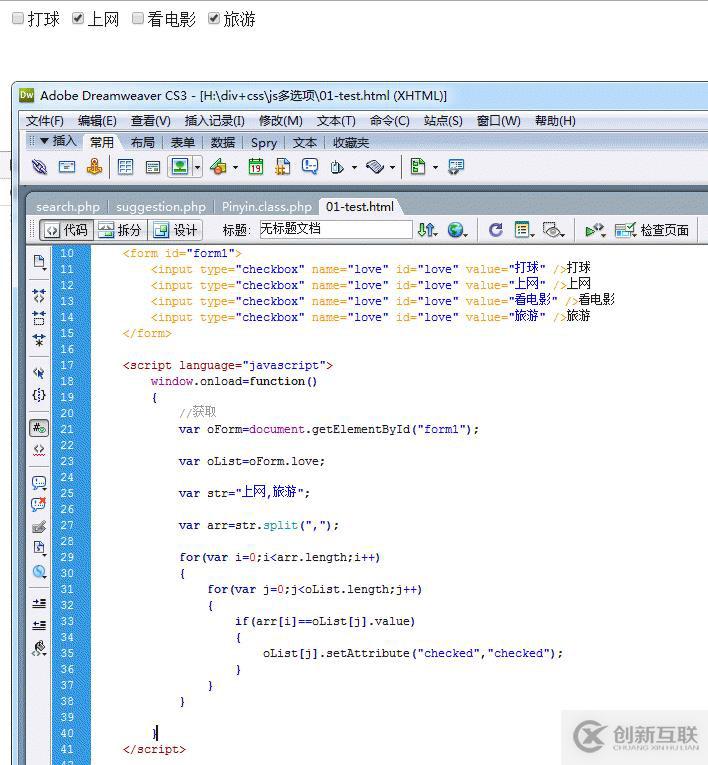Open the View Options dropdown
This screenshot has height=765, width=708.
tap(525, 230)
